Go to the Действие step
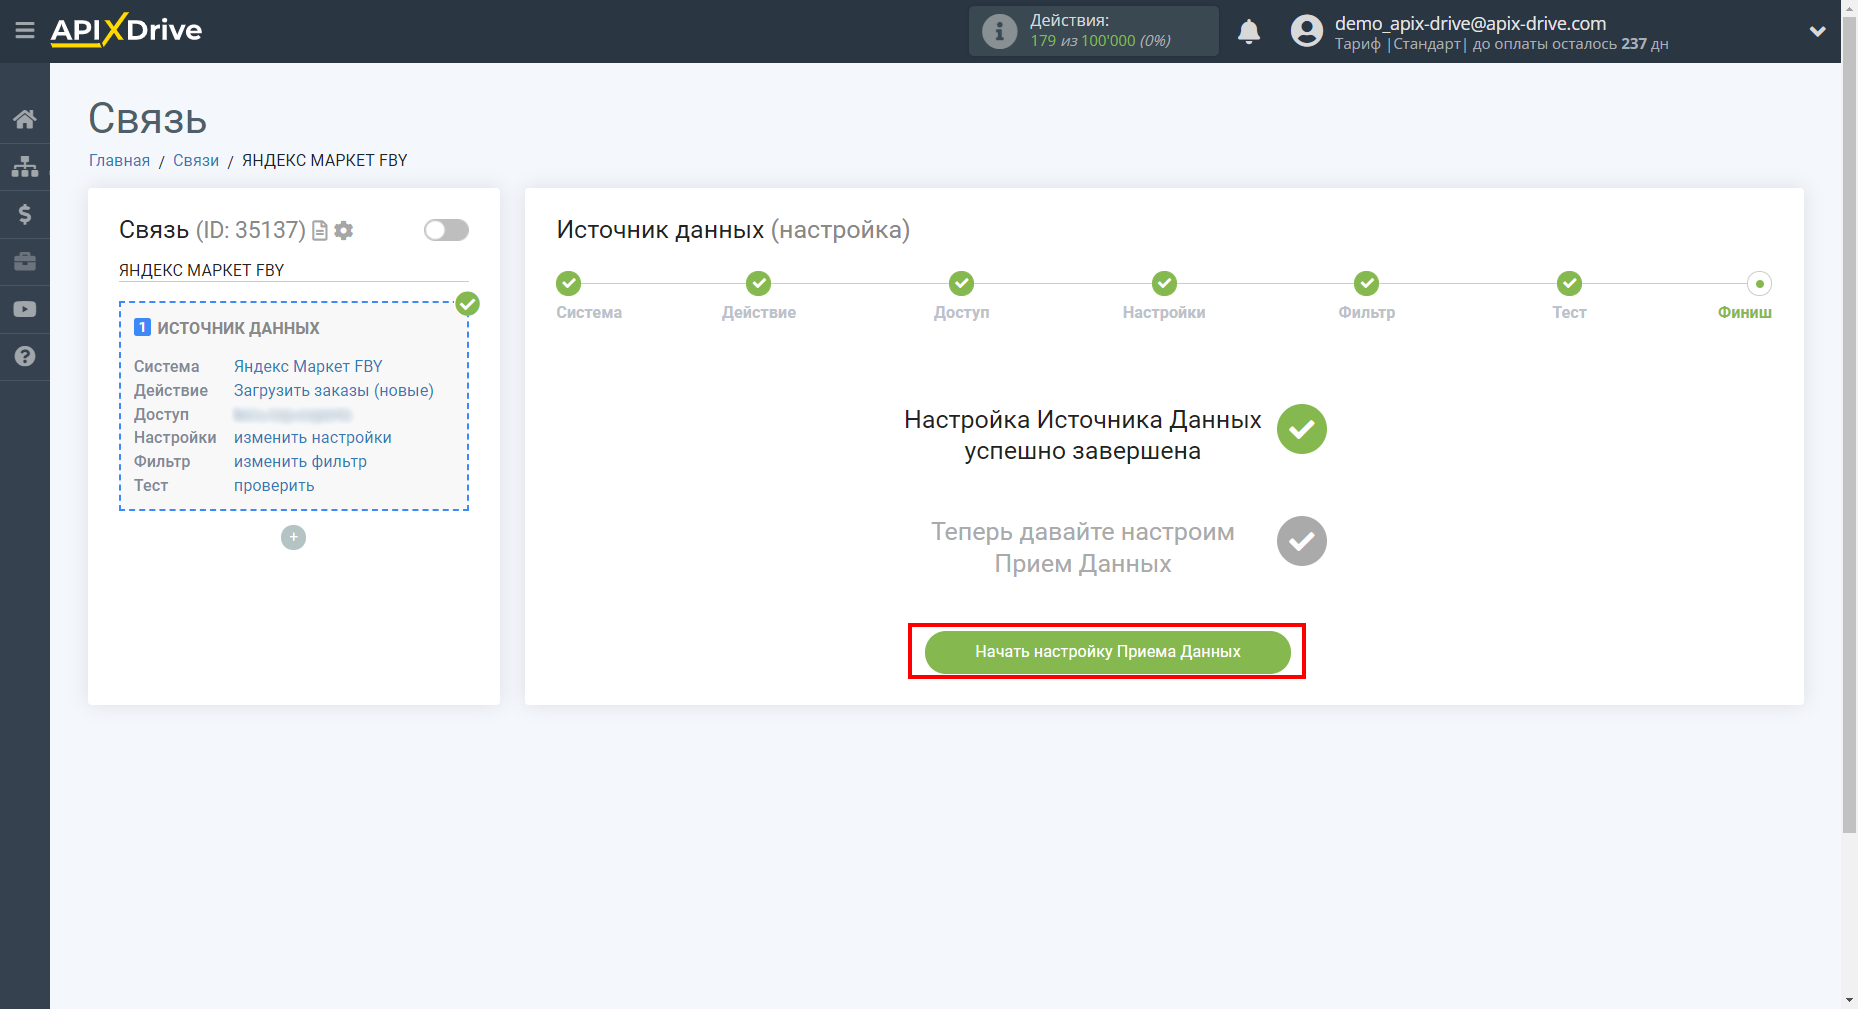The height and width of the screenshot is (1009, 1858). click(x=759, y=283)
